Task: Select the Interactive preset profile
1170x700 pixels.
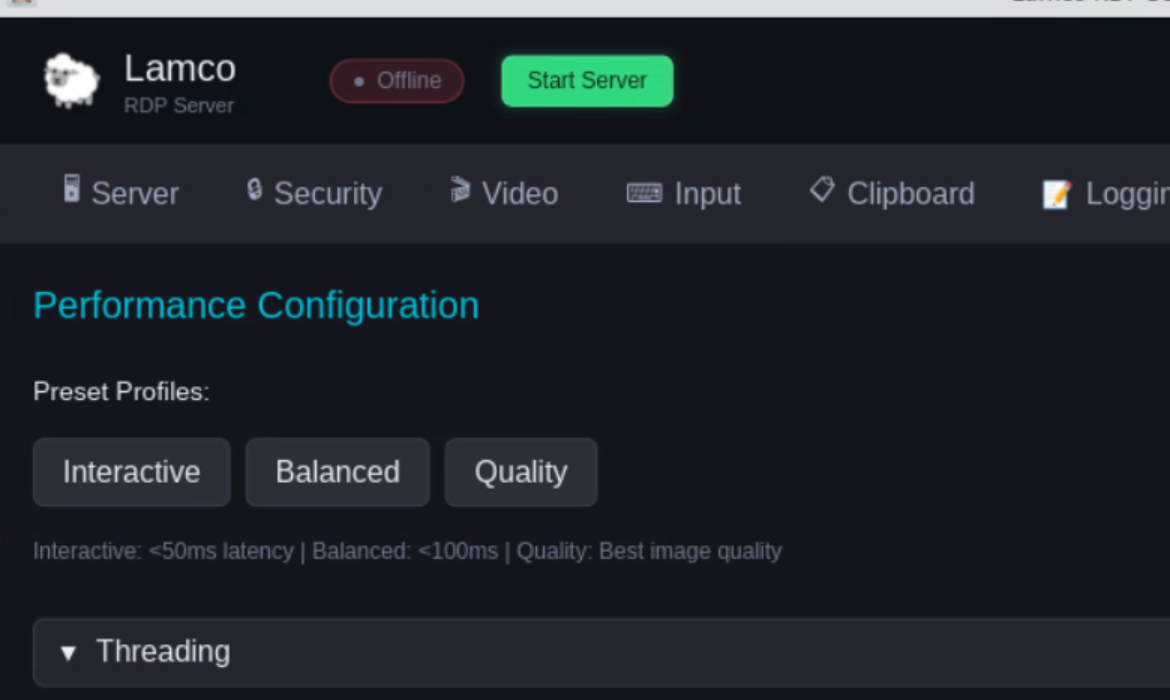Action: pyautogui.click(x=131, y=472)
